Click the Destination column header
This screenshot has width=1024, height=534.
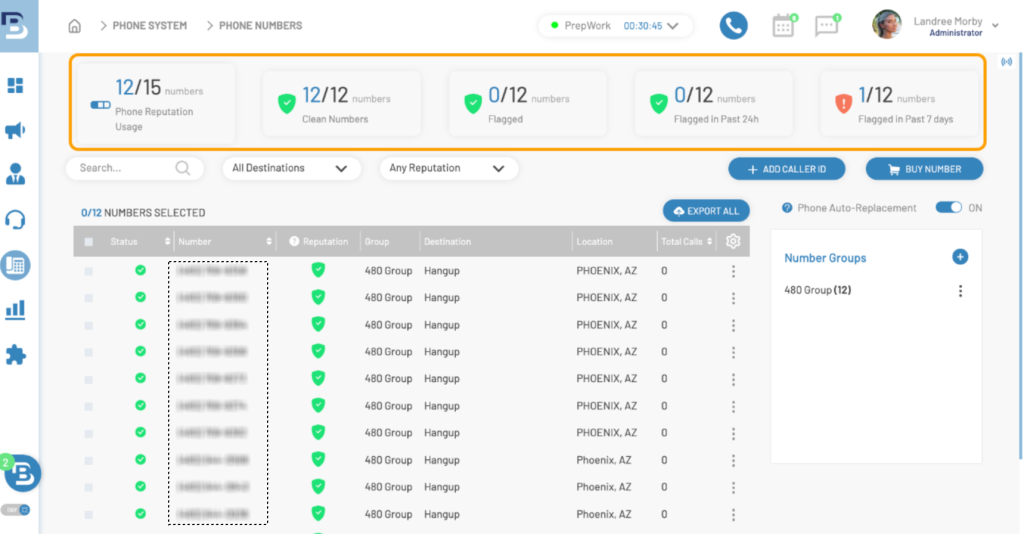pos(447,242)
